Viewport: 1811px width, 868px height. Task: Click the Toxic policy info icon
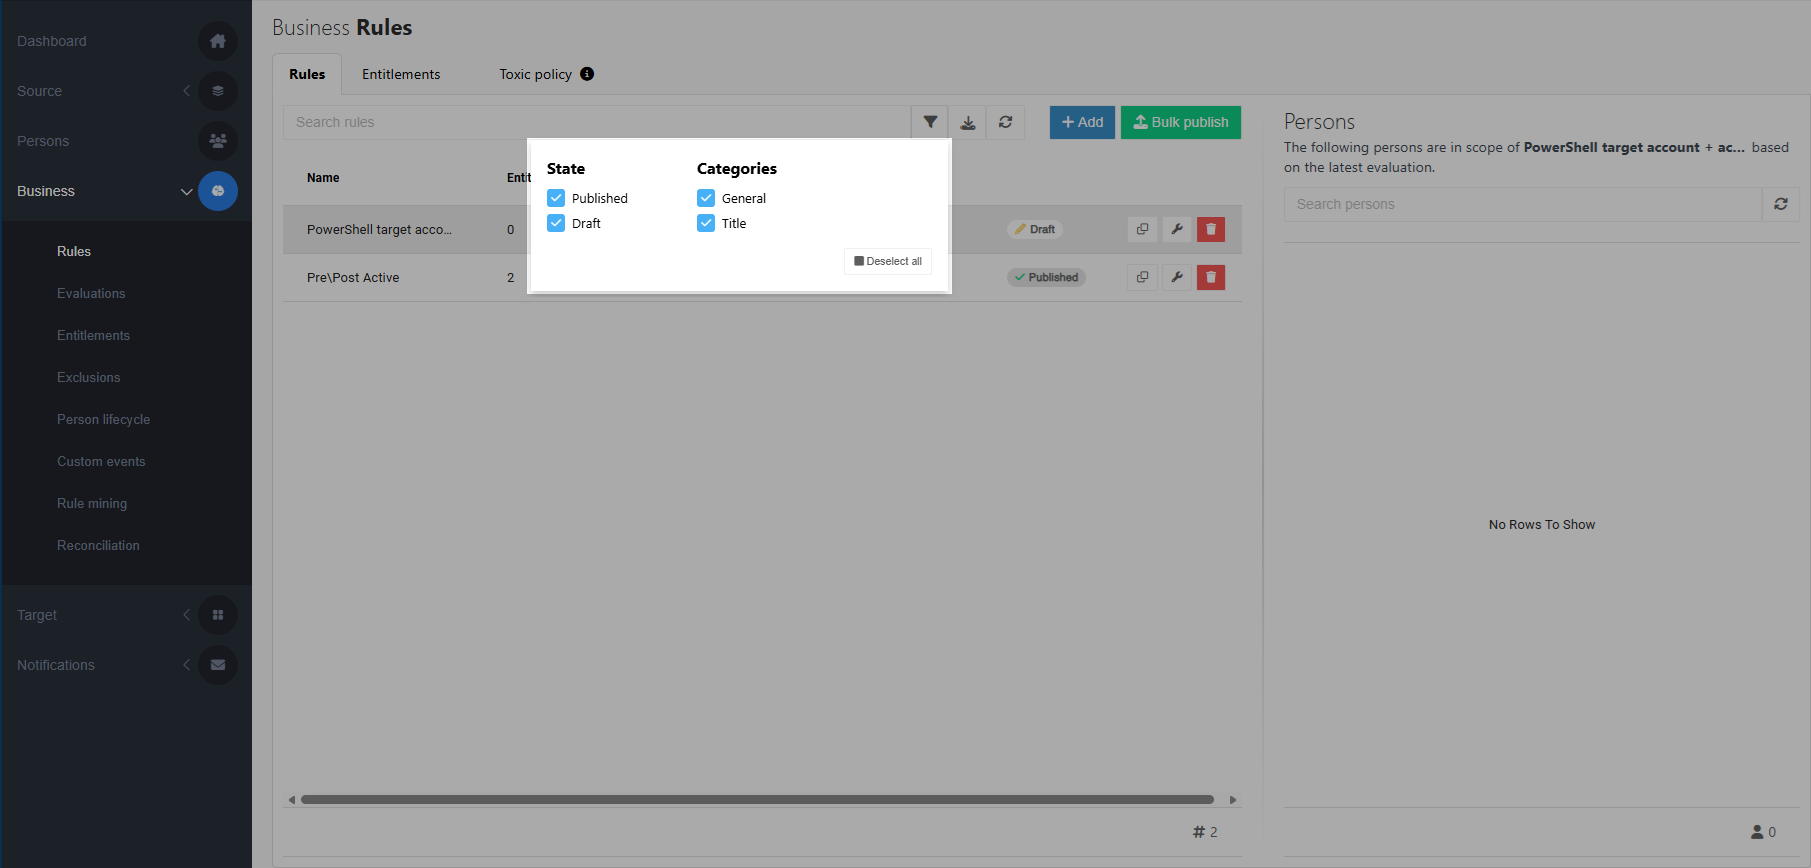(587, 74)
